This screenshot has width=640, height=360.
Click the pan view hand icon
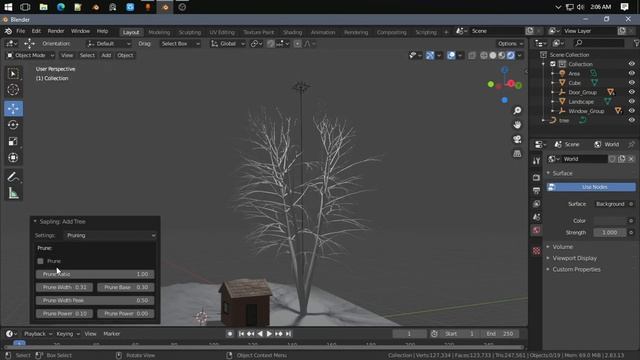517,125
